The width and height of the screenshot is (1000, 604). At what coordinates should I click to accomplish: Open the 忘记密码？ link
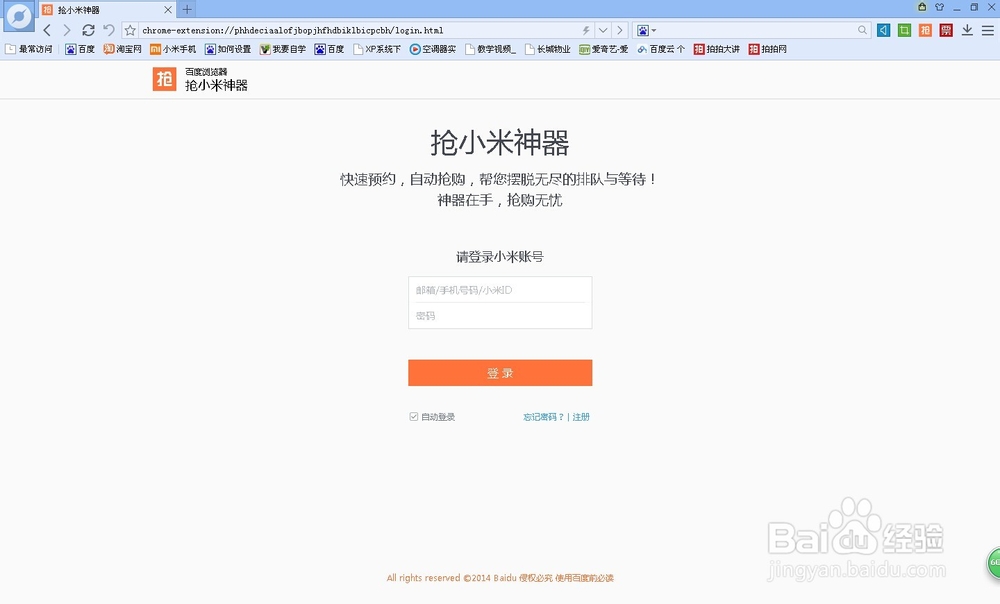point(543,417)
